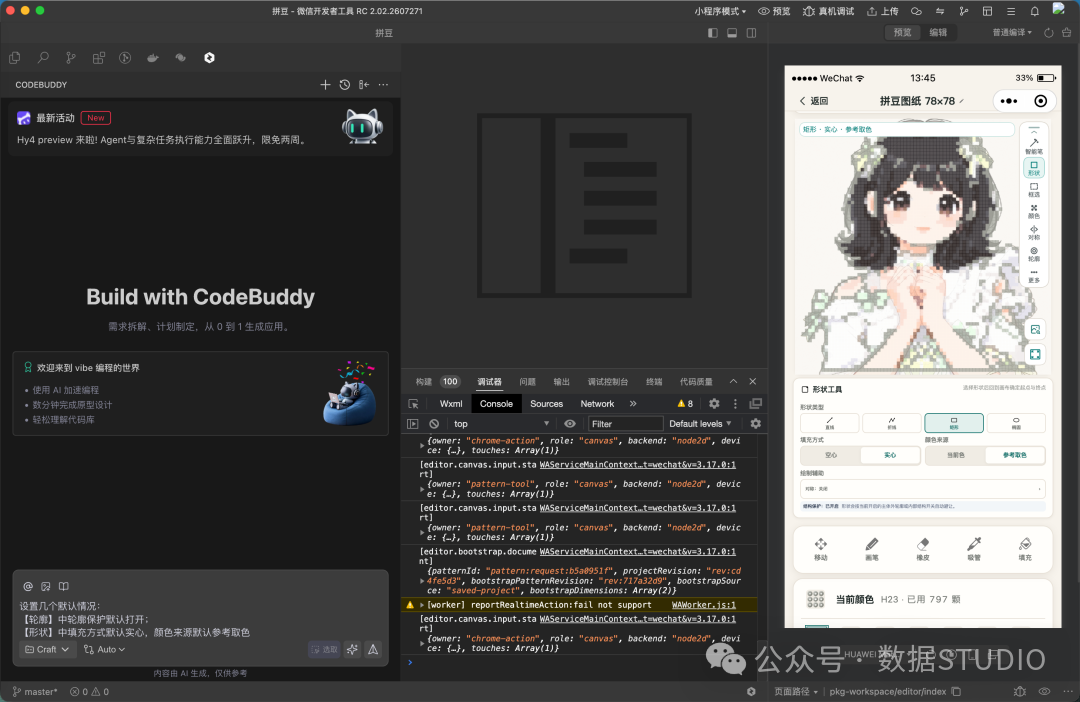Choose the 空心 fill option
The image size is (1080, 702).
[x=831, y=455]
